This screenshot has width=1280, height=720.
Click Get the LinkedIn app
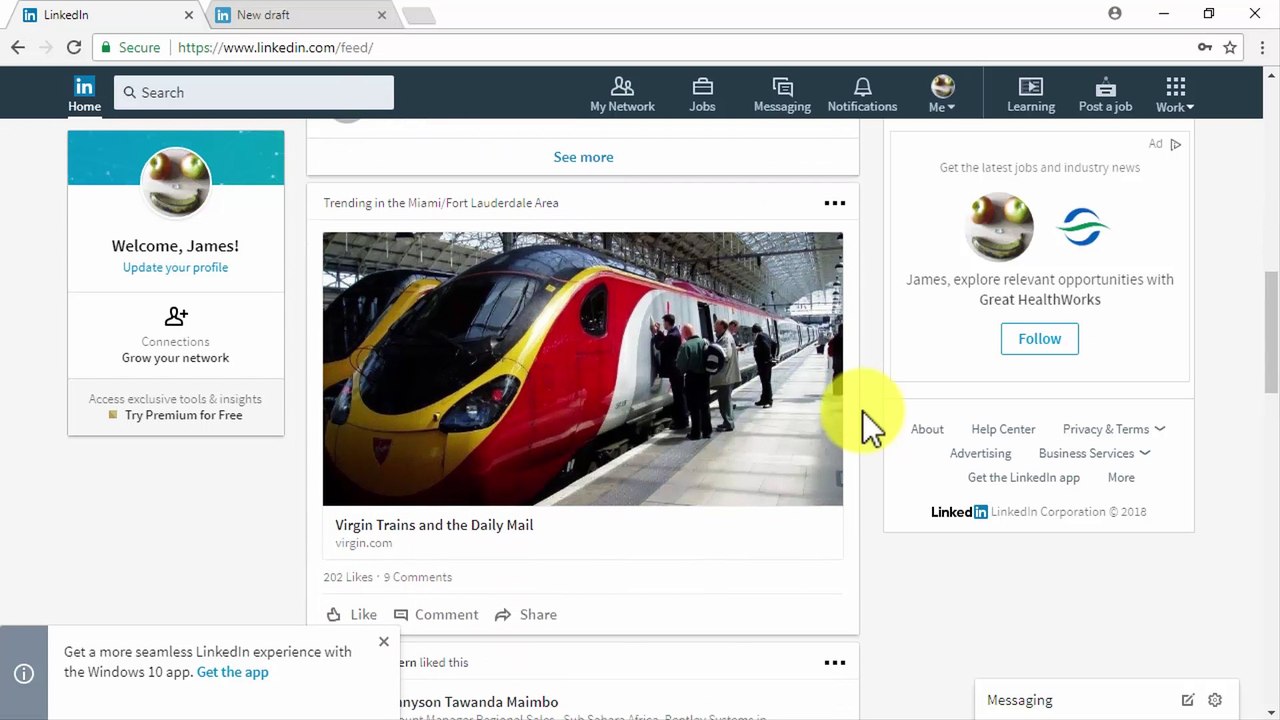(1024, 477)
